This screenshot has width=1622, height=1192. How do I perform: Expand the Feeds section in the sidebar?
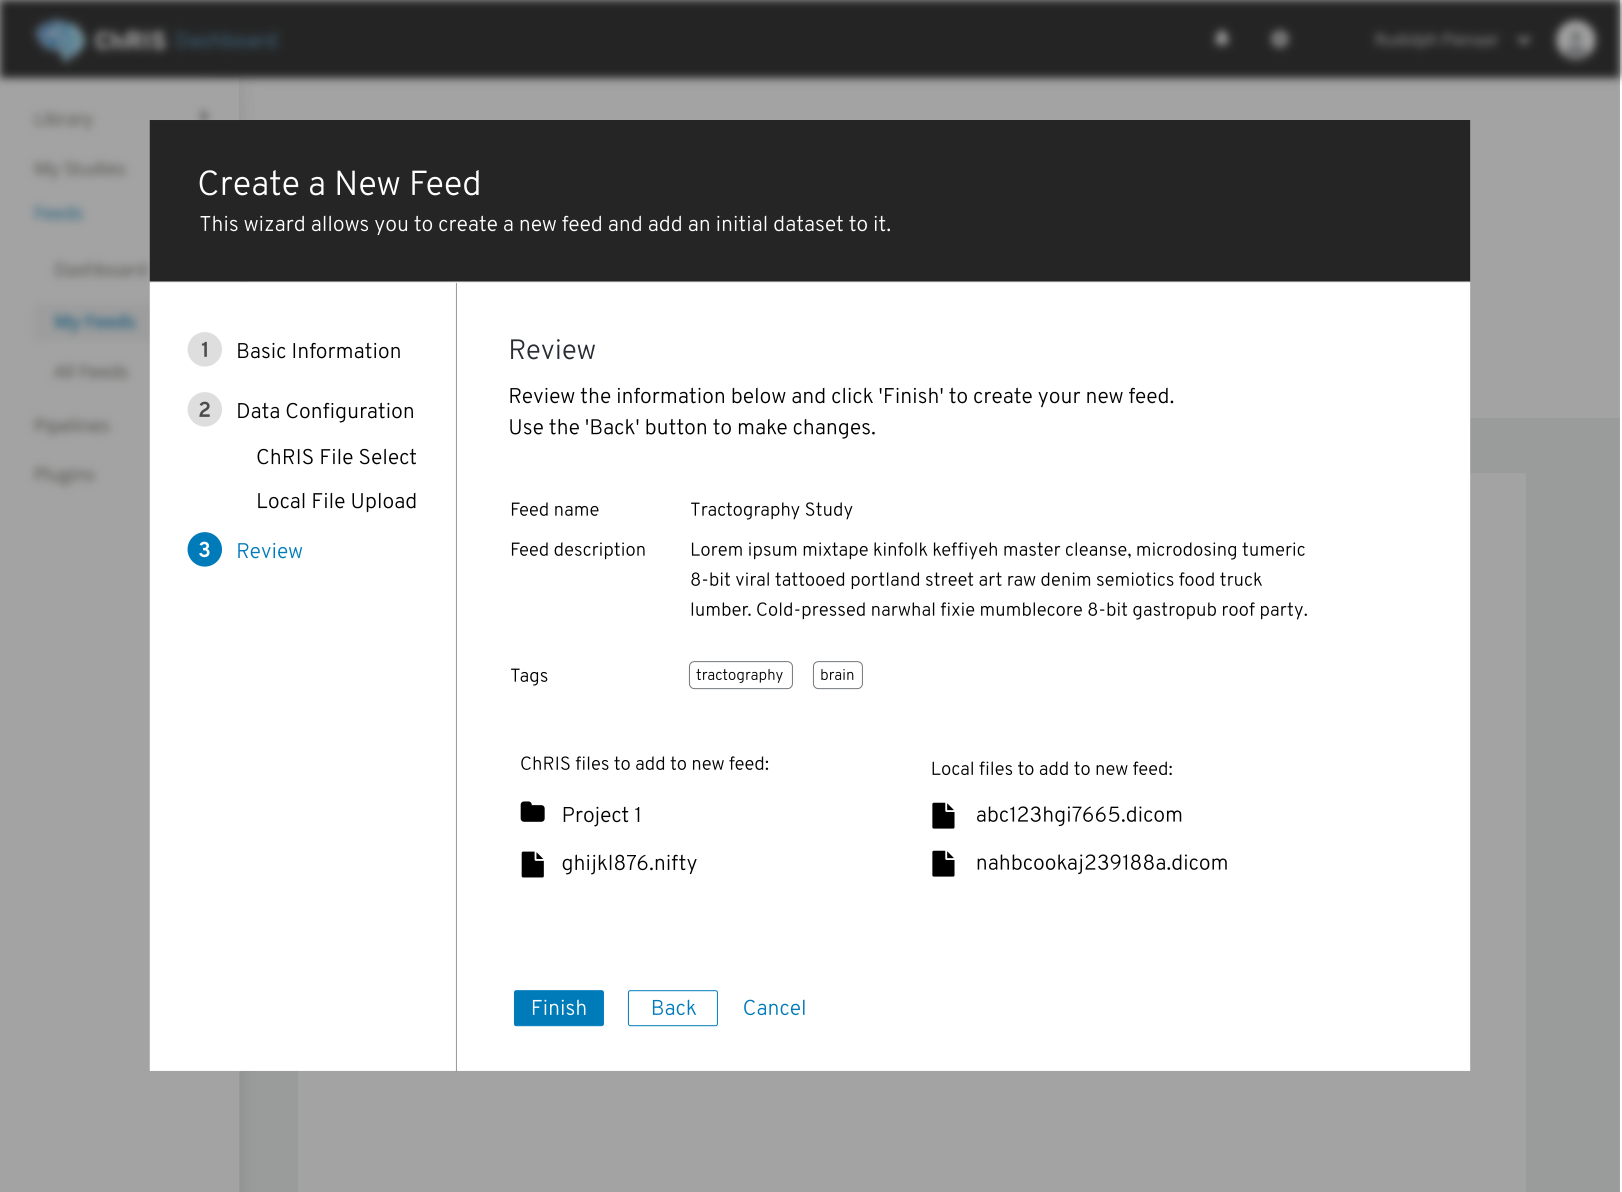pyautogui.click(x=58, y=212)
